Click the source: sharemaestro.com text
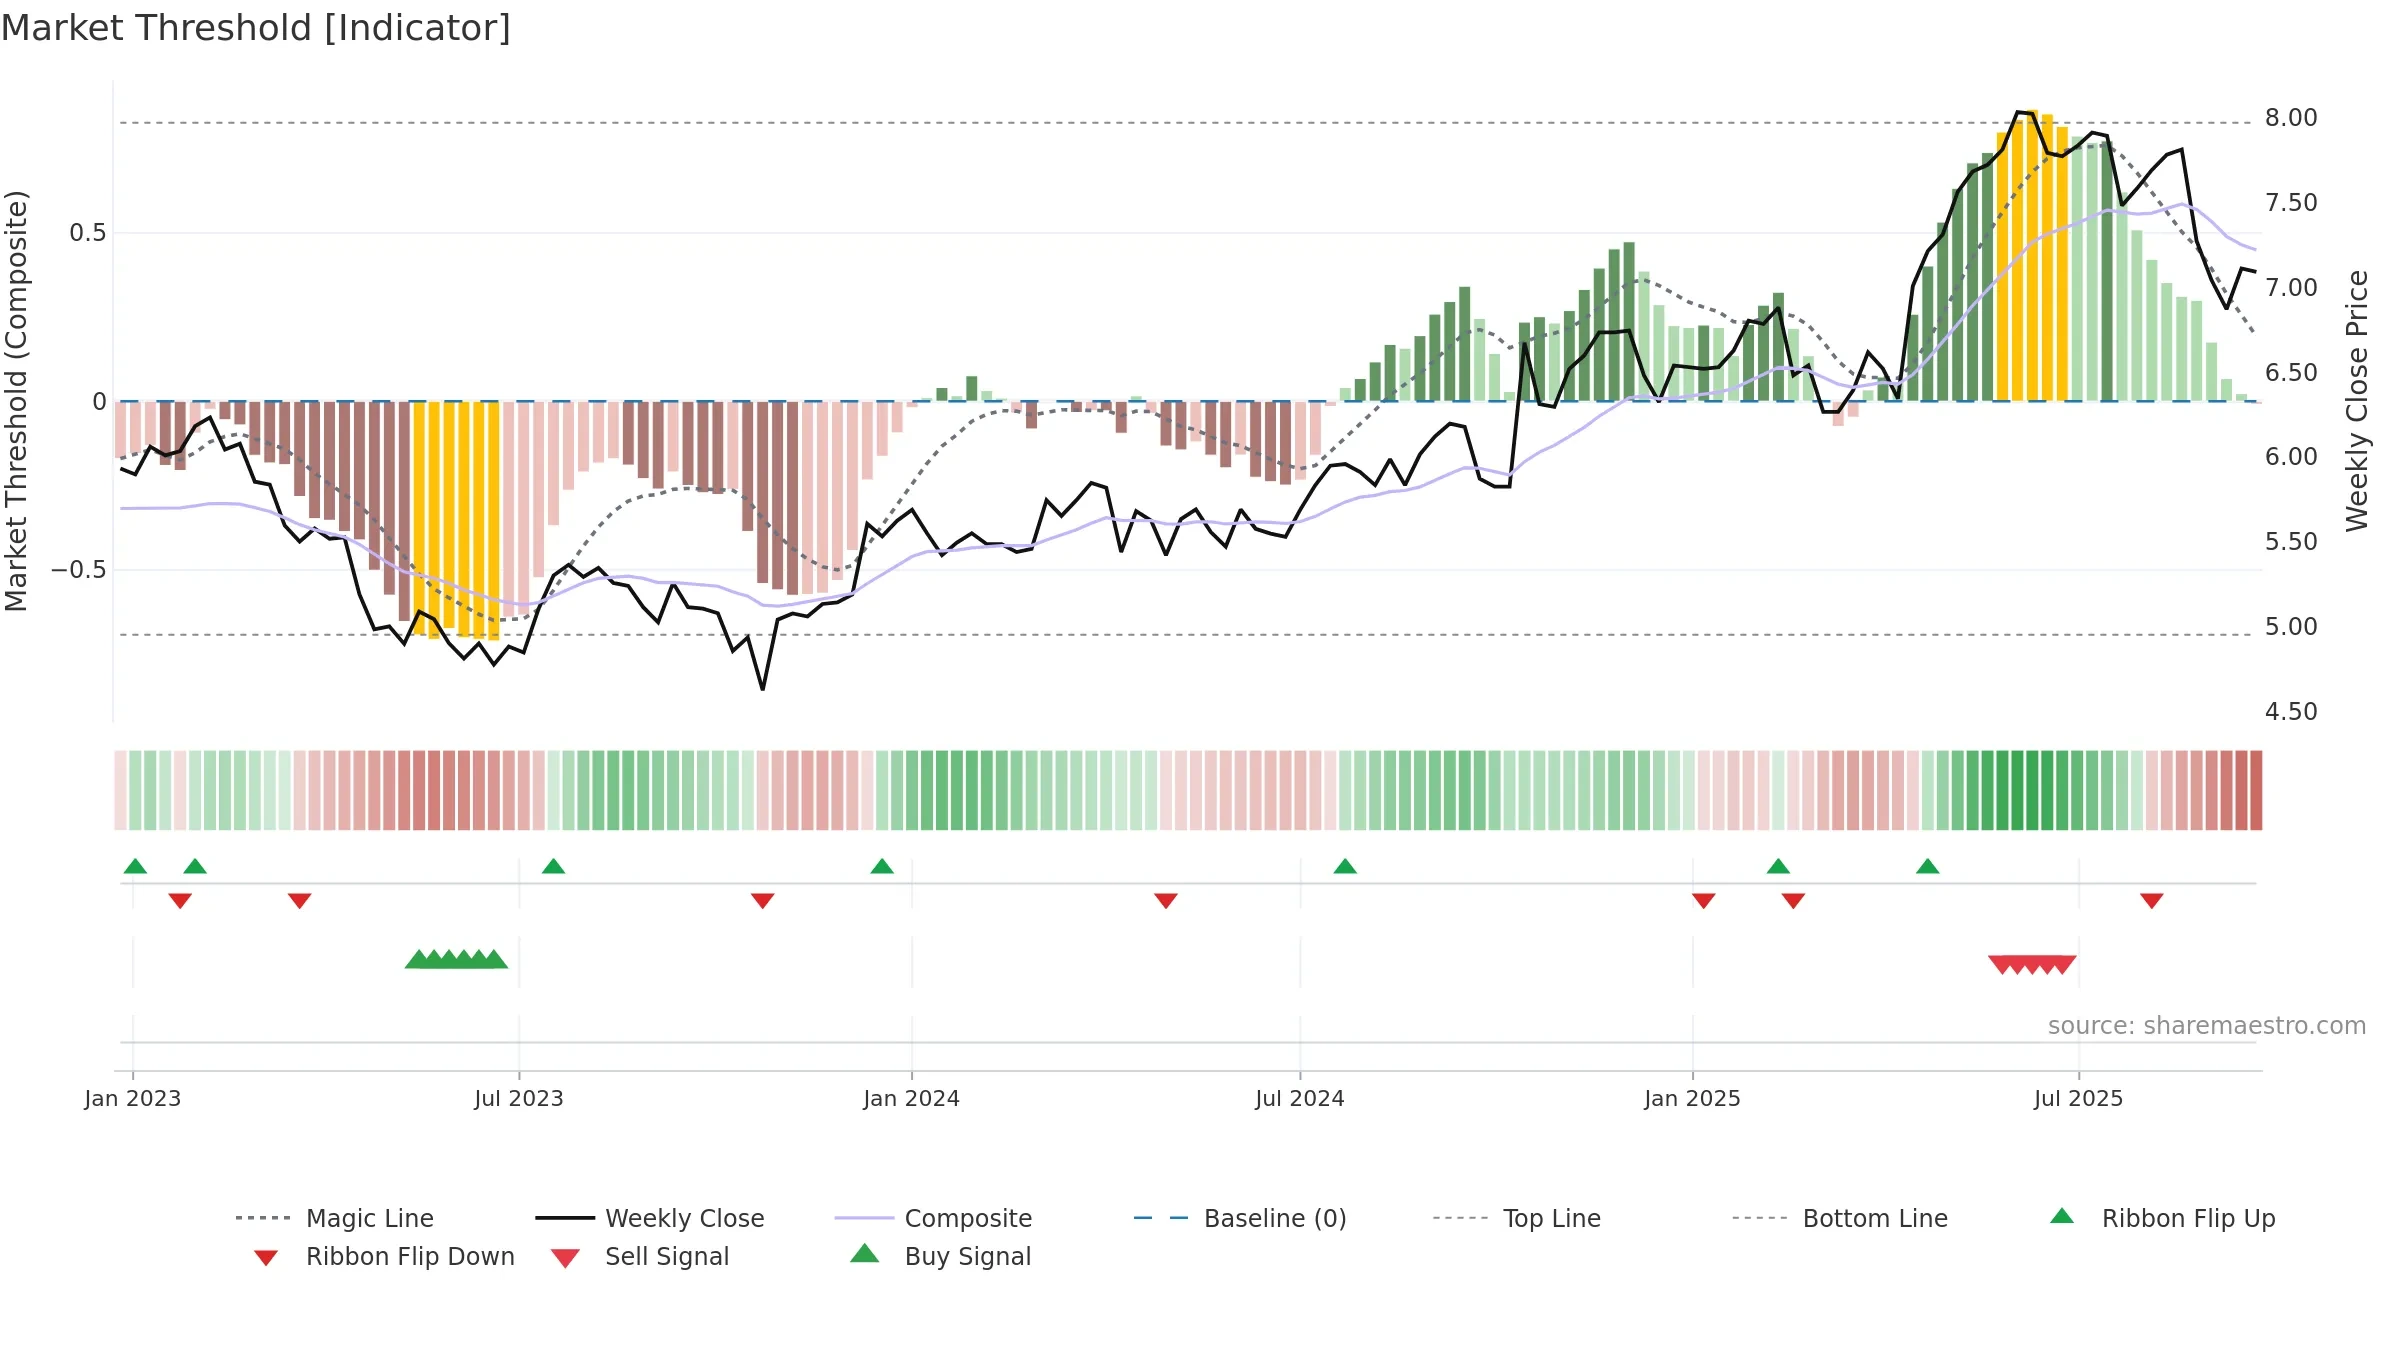The height and width of the screenshot is (1350, 2400). (x=2207, y=1026)
